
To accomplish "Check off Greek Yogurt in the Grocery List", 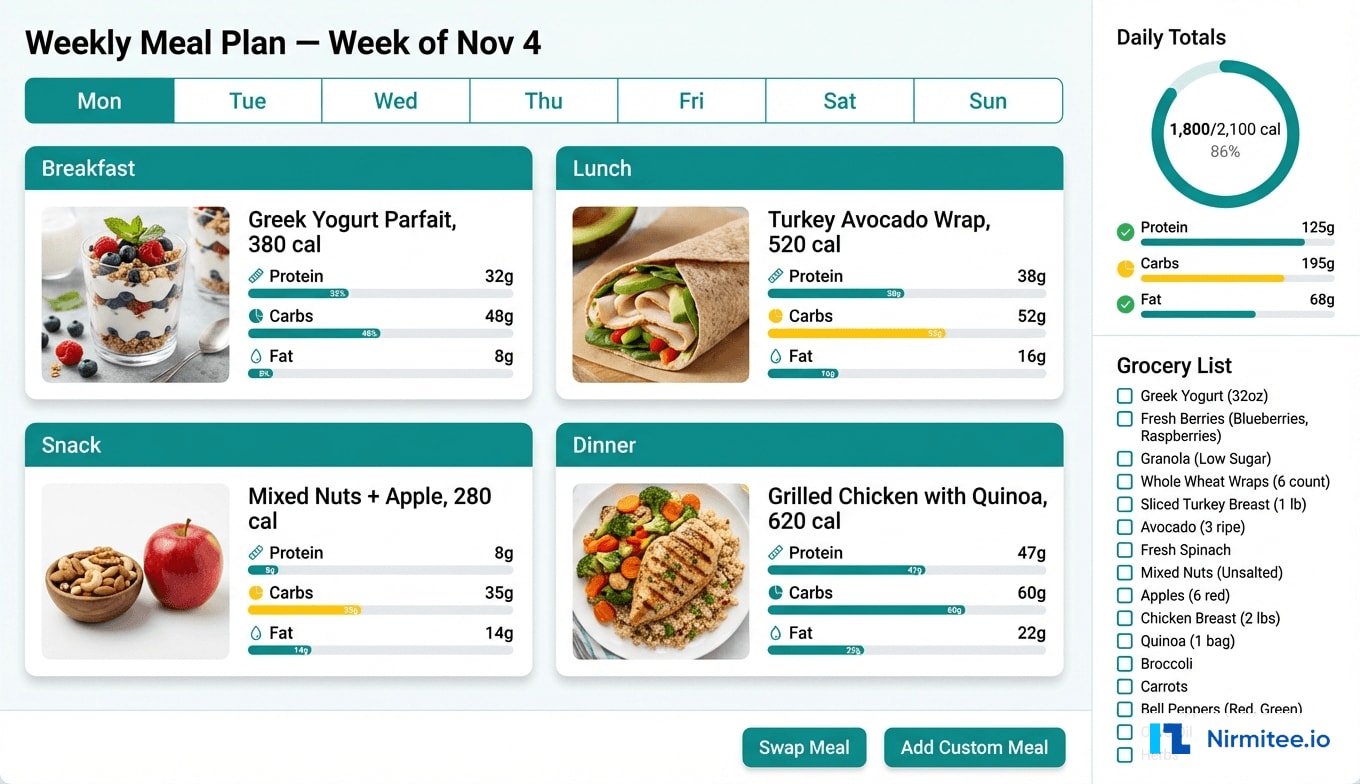I will click(1123, 396).
